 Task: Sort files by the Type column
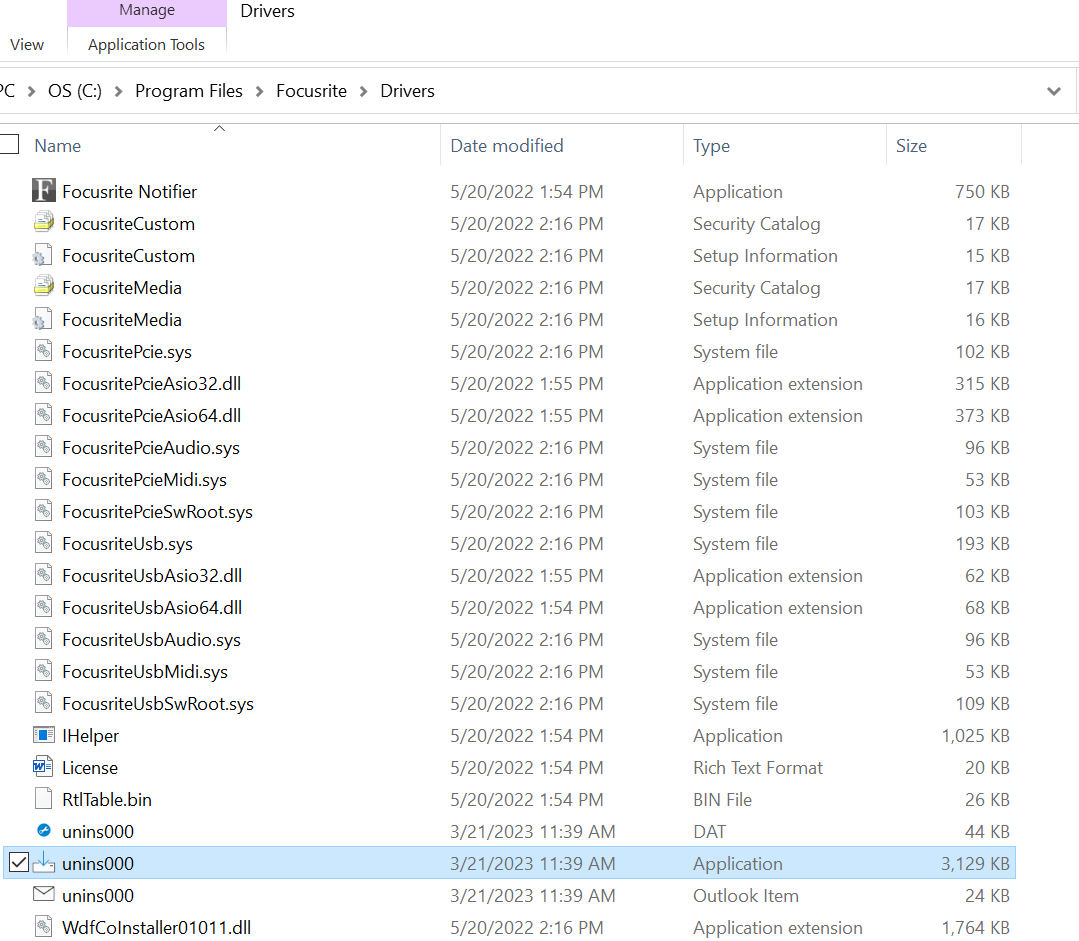pos(712,146)
